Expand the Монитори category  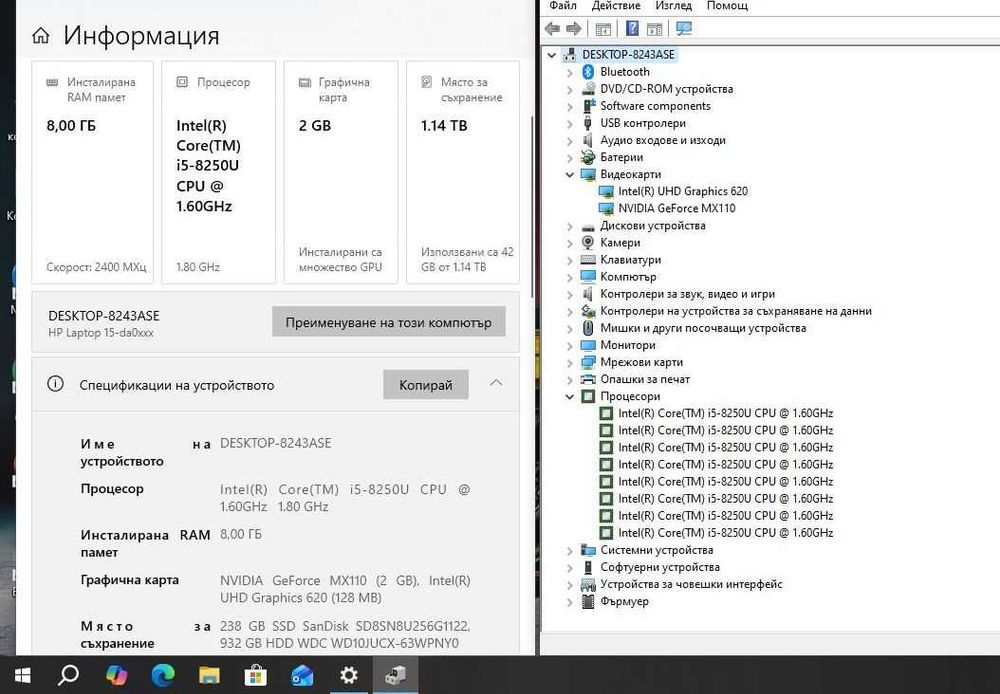tap(570, 345)
